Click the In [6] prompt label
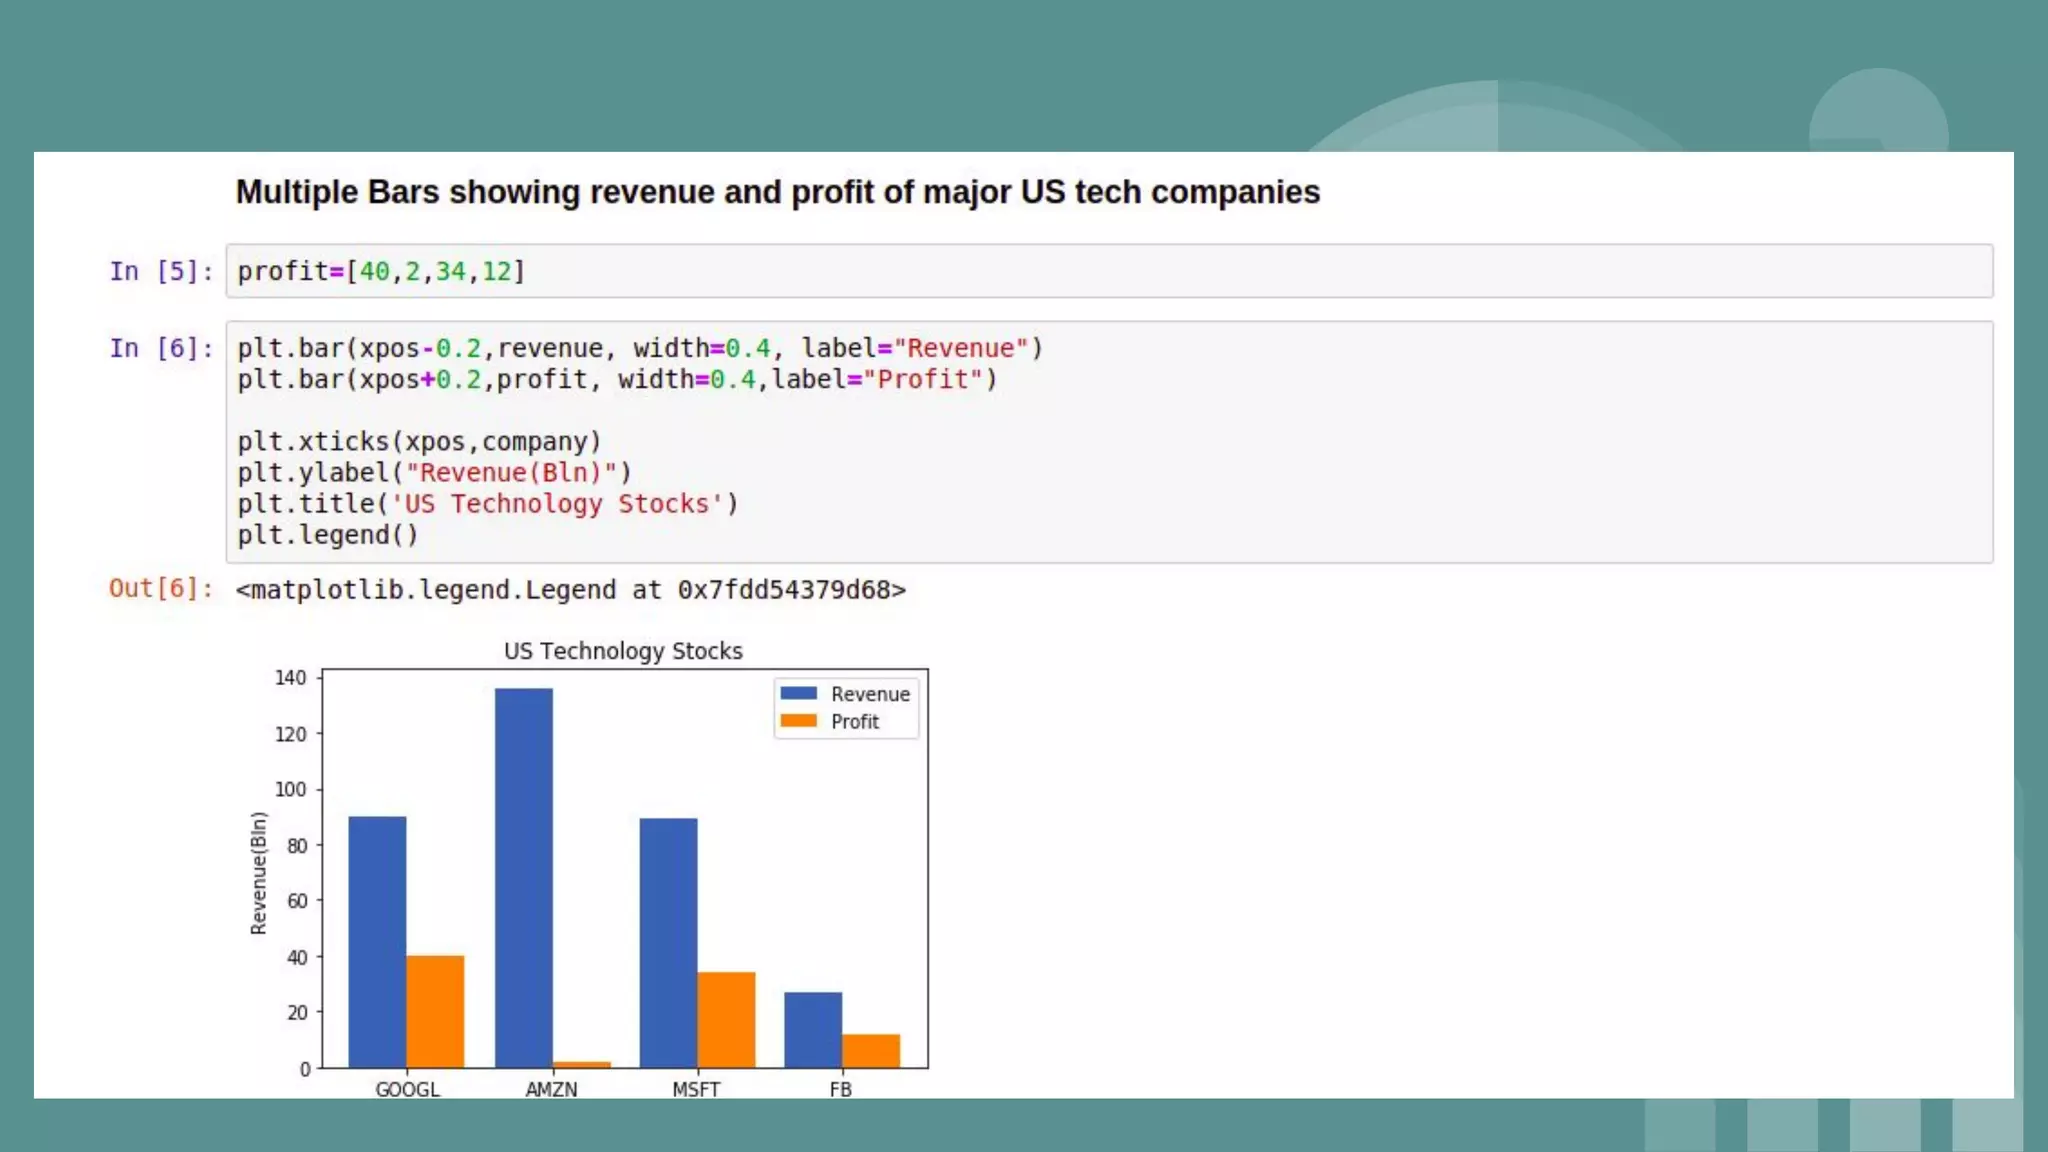Screen dimensions: 2048x1152 (x=161, y=349)
